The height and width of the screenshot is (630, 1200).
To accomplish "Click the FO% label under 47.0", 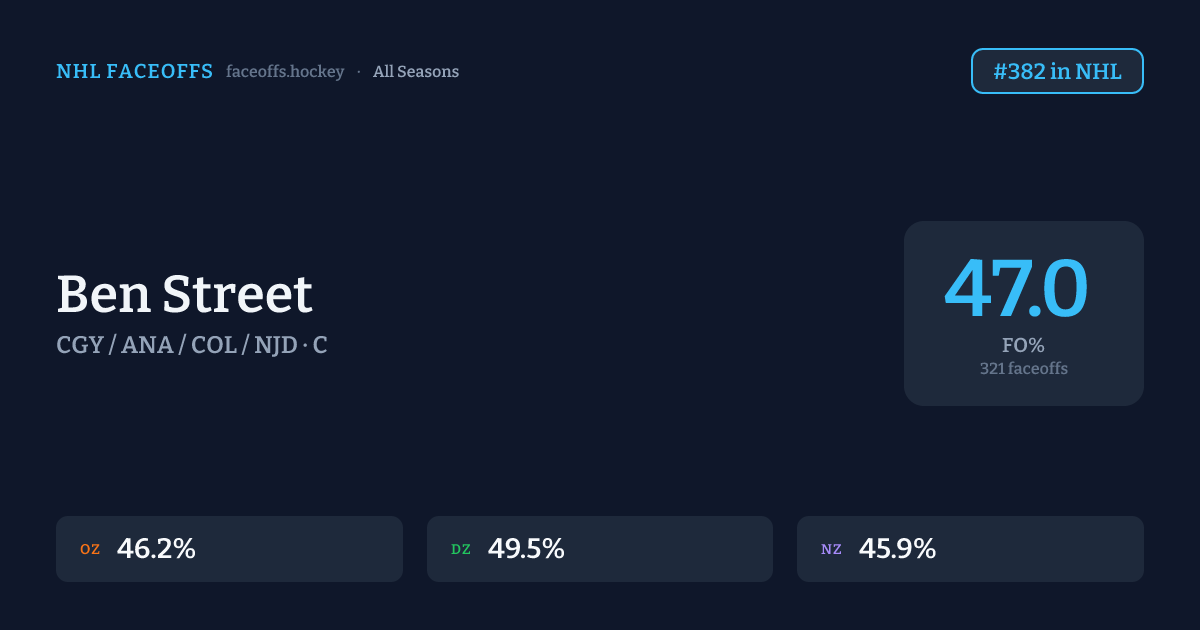I will point(1023,346).
